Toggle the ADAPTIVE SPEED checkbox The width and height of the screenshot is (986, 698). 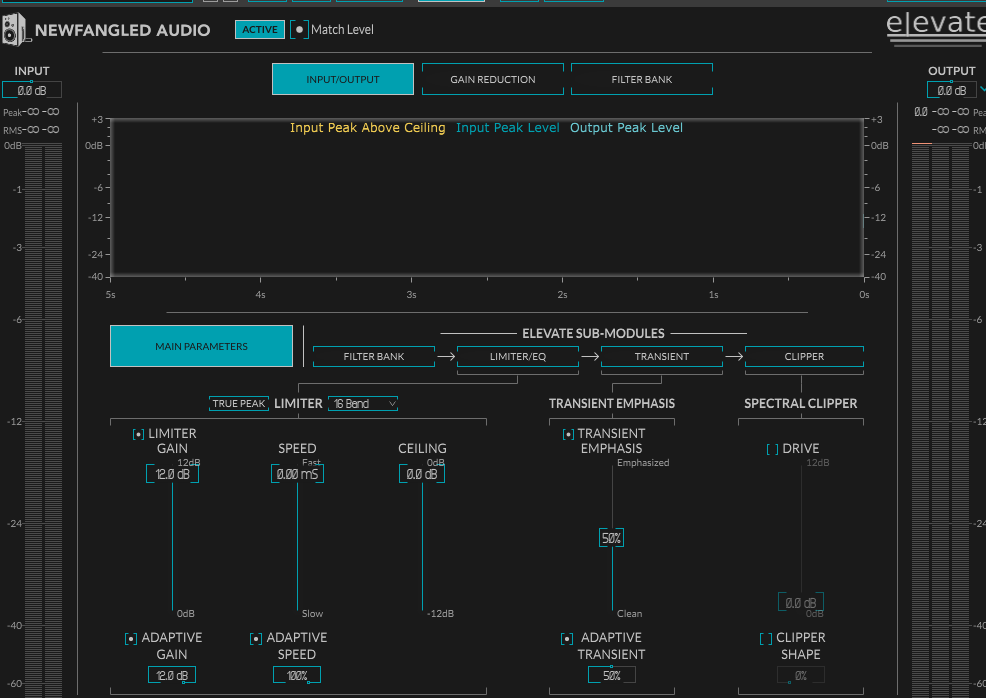click(256, 639)
